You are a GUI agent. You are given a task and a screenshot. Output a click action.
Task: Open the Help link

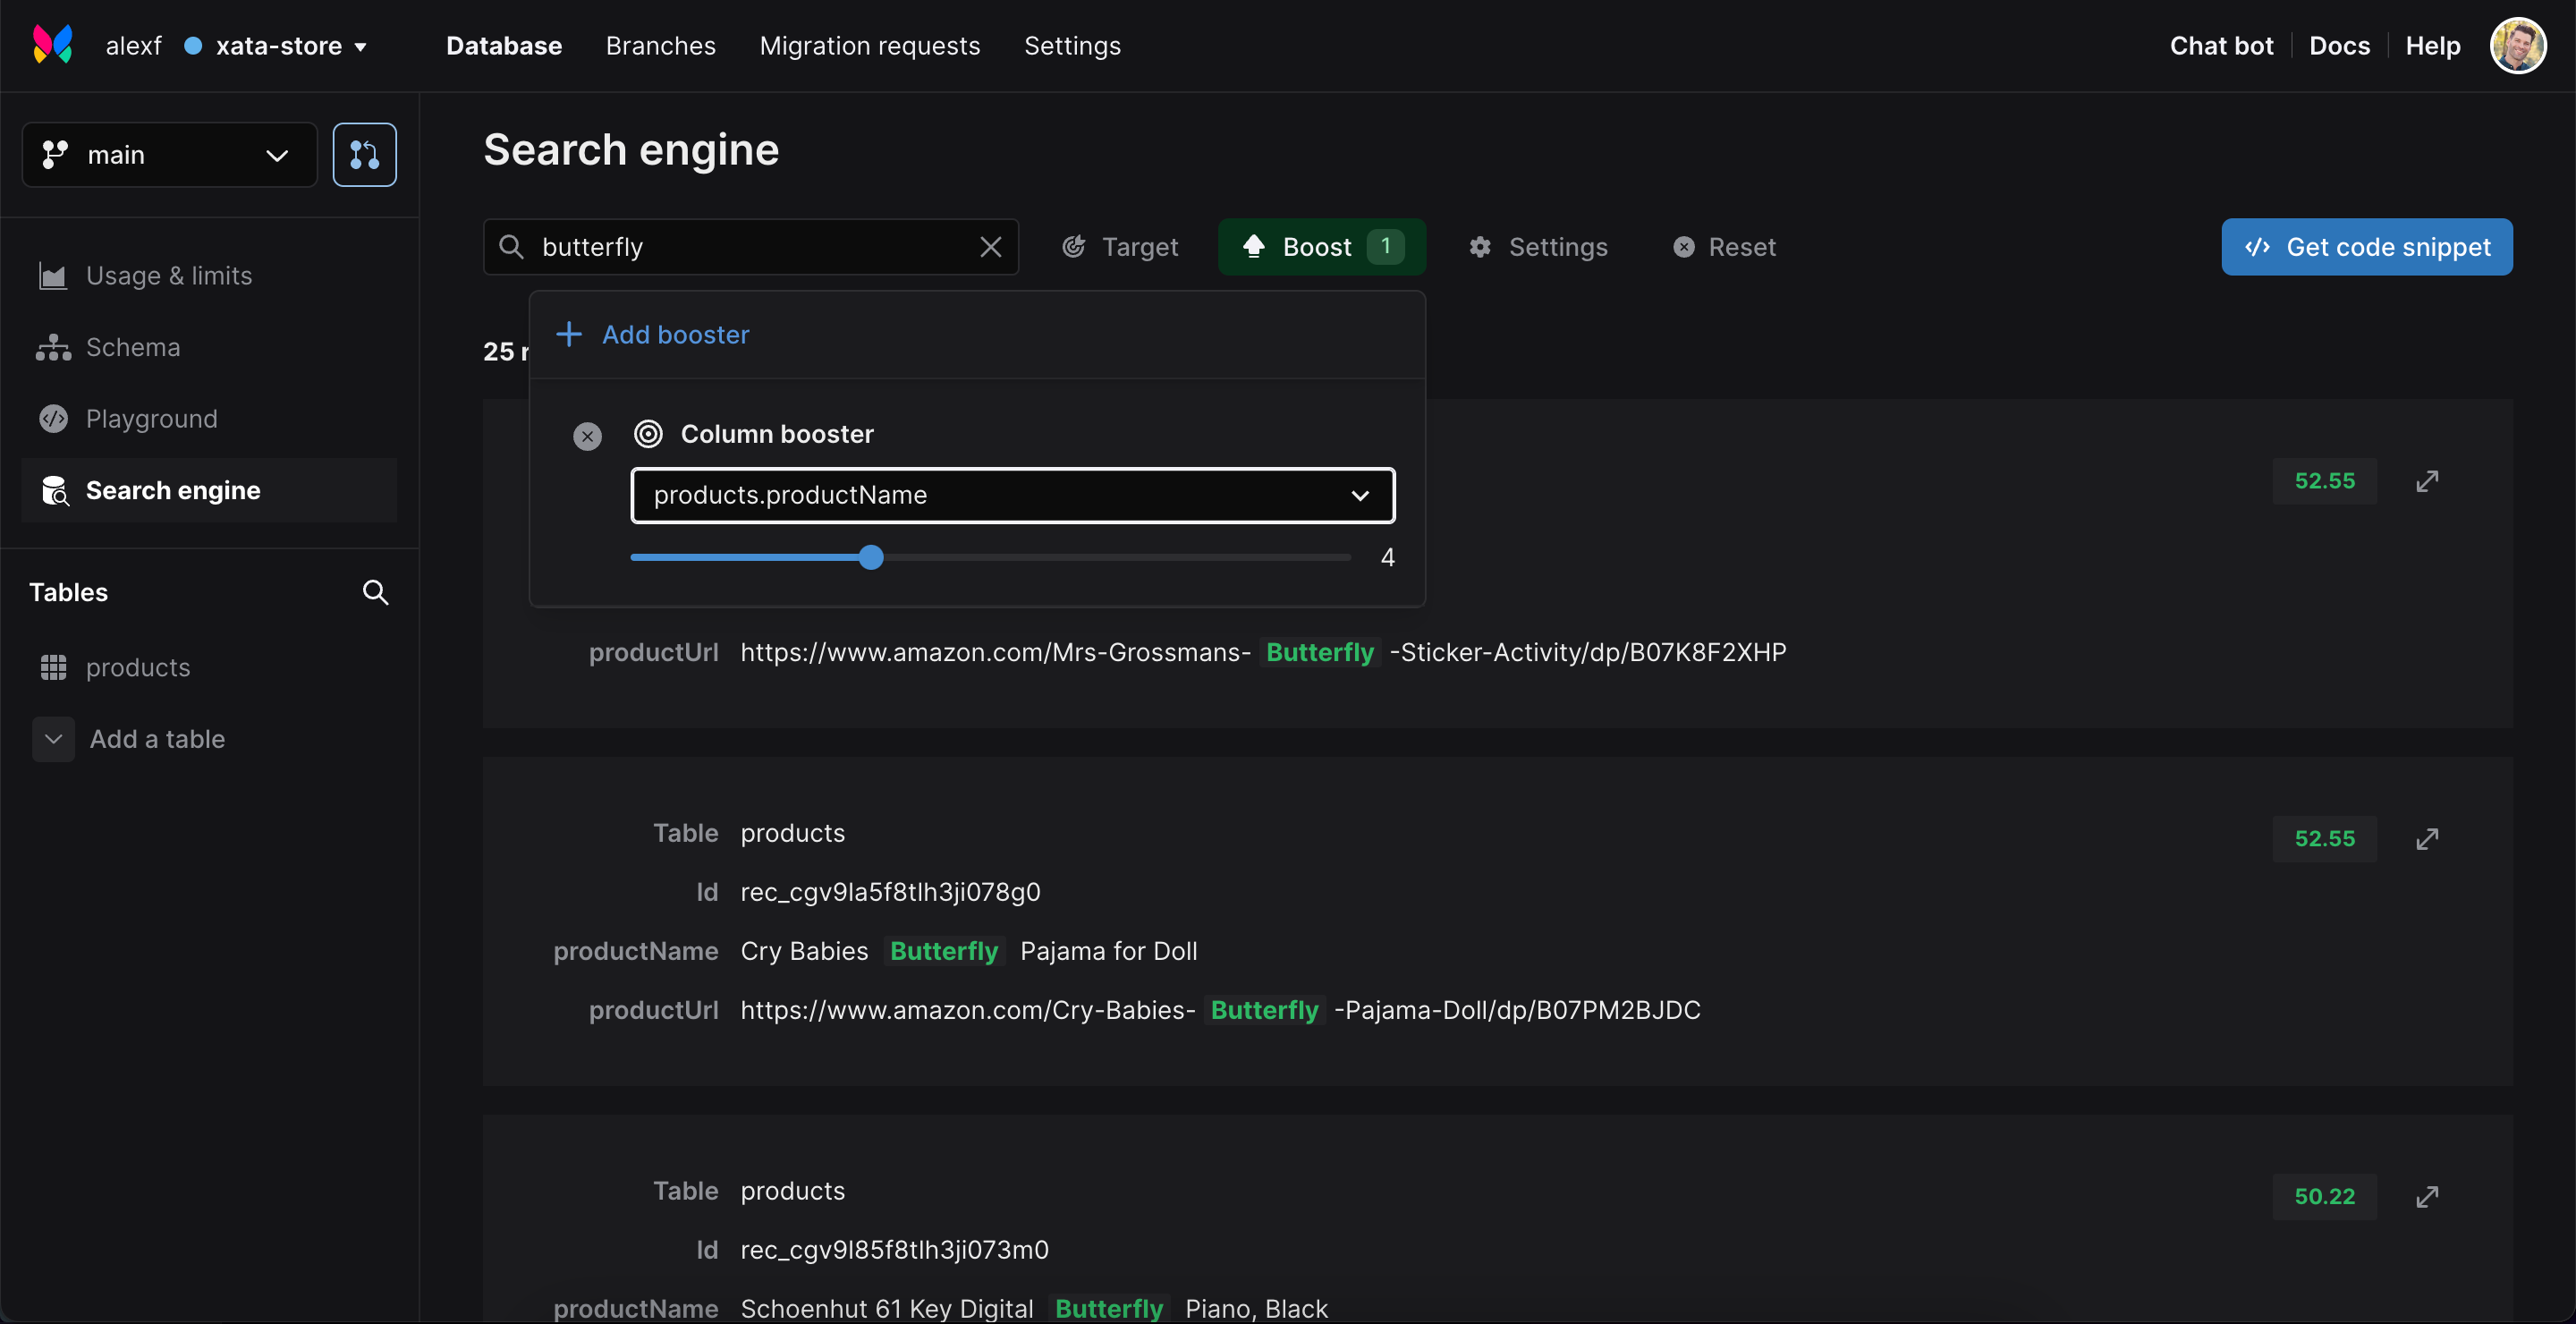pyautogui.click(x=2432, y=46)
